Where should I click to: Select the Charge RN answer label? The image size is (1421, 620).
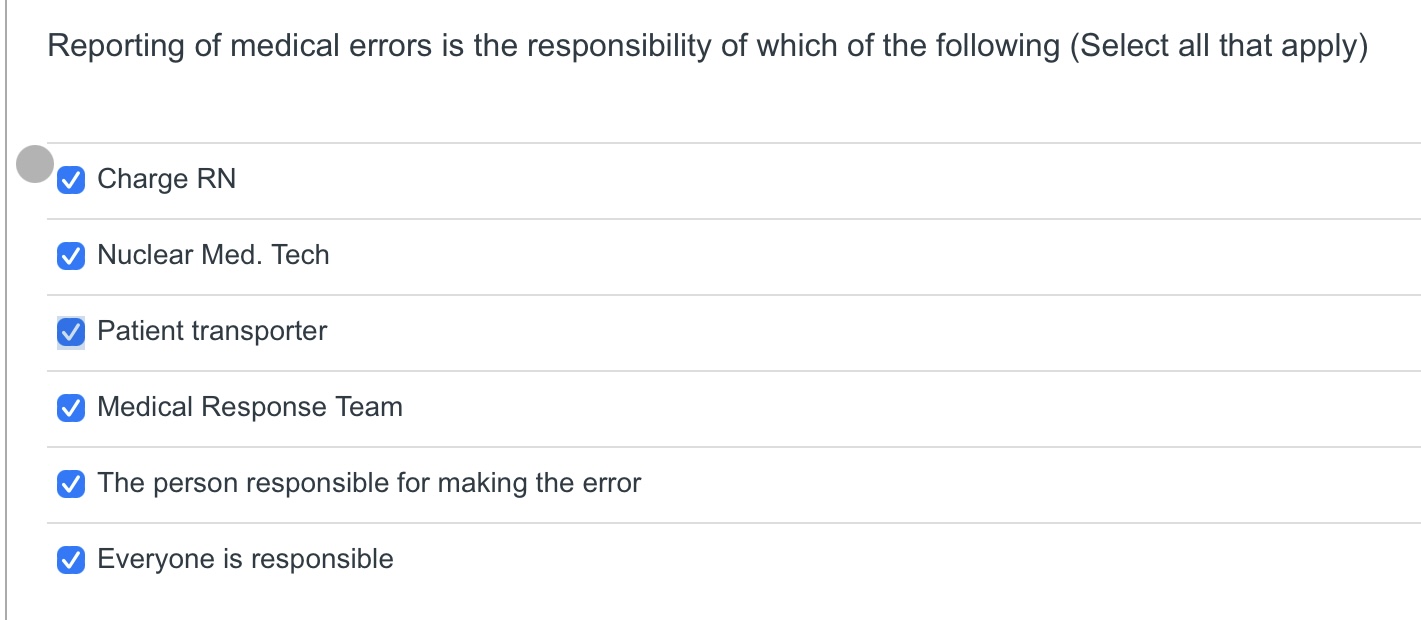pyautogui.click(x=166, y=179)
